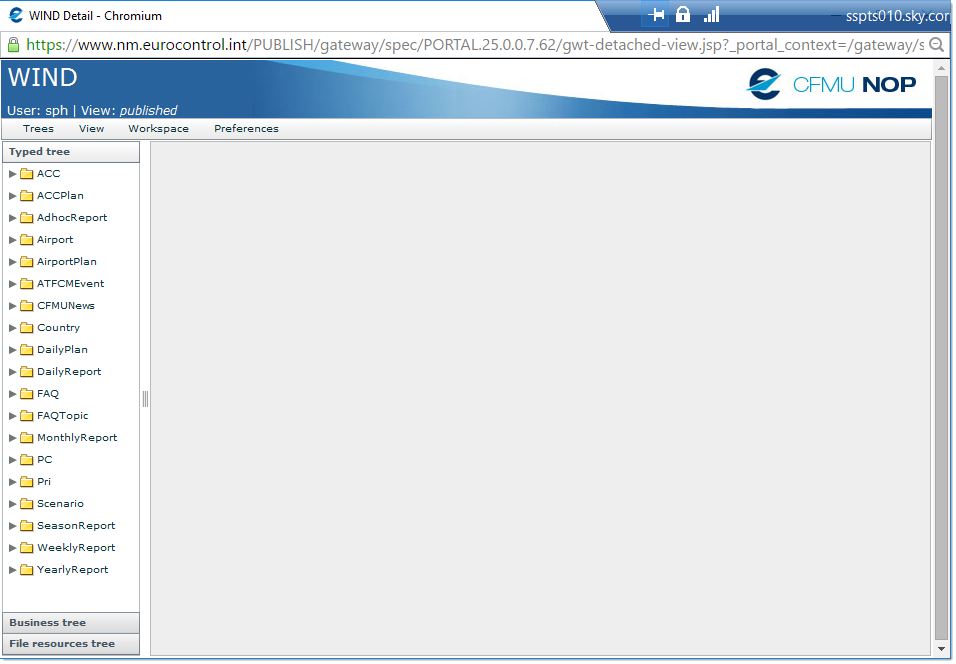Expand the YearlyReport folder arrow
This screenshot has height=664, width=956.
pos(13,570)
